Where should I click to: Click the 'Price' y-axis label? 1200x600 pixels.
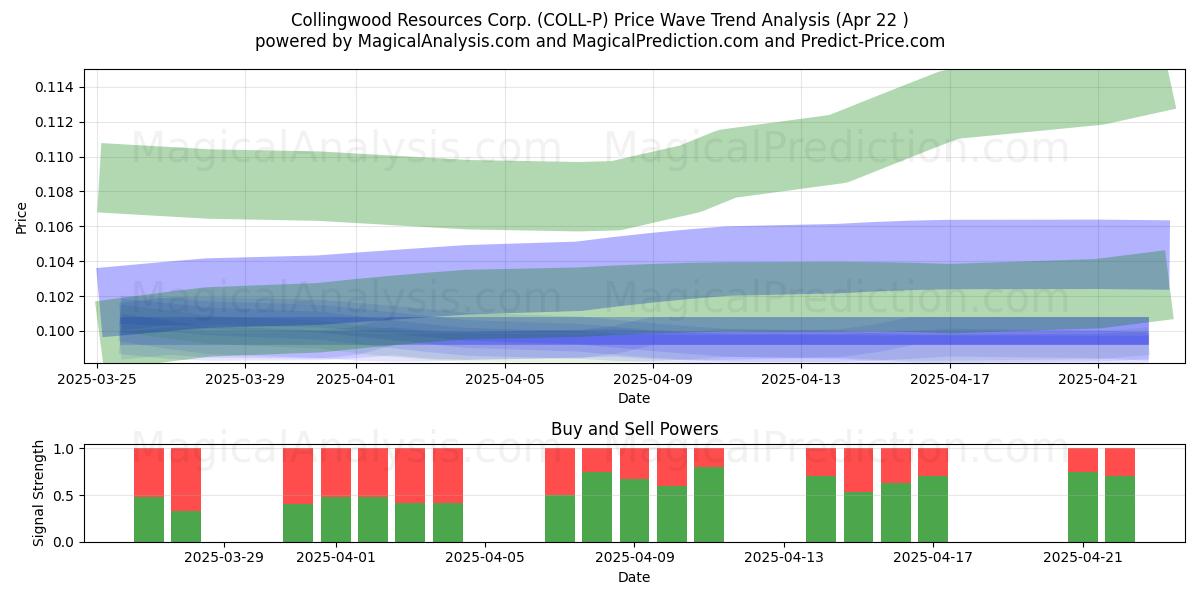22,216
